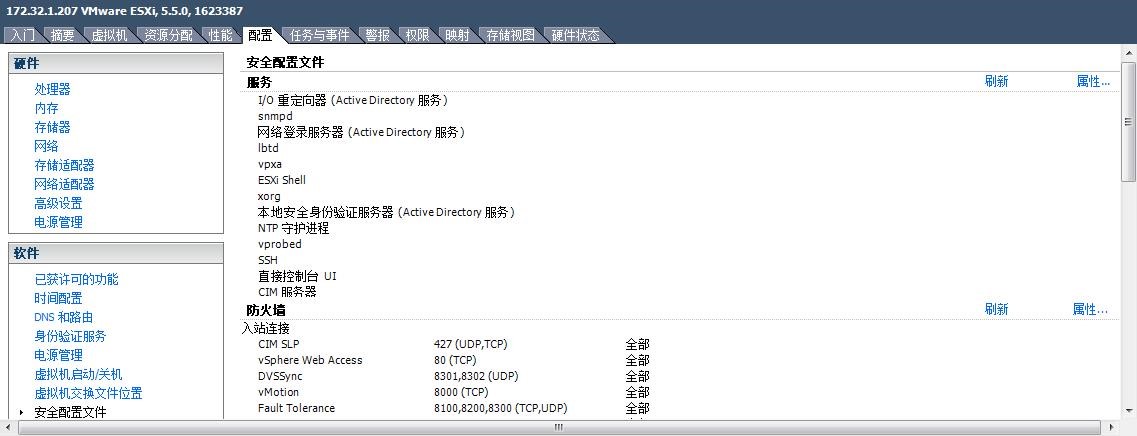1137x436 pixels.
Task: Click the 8301,8302 (UDP) port value
Action: (476, 376)
